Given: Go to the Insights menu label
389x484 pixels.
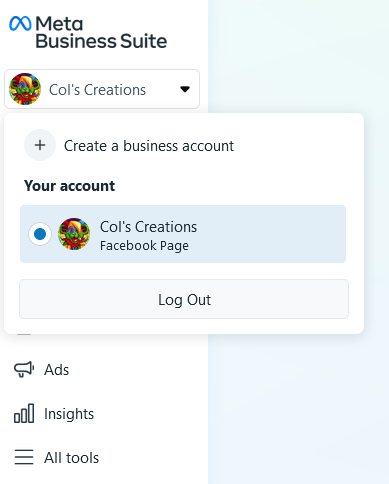Looking at the screenshot, I should click(x=69, y=414).
